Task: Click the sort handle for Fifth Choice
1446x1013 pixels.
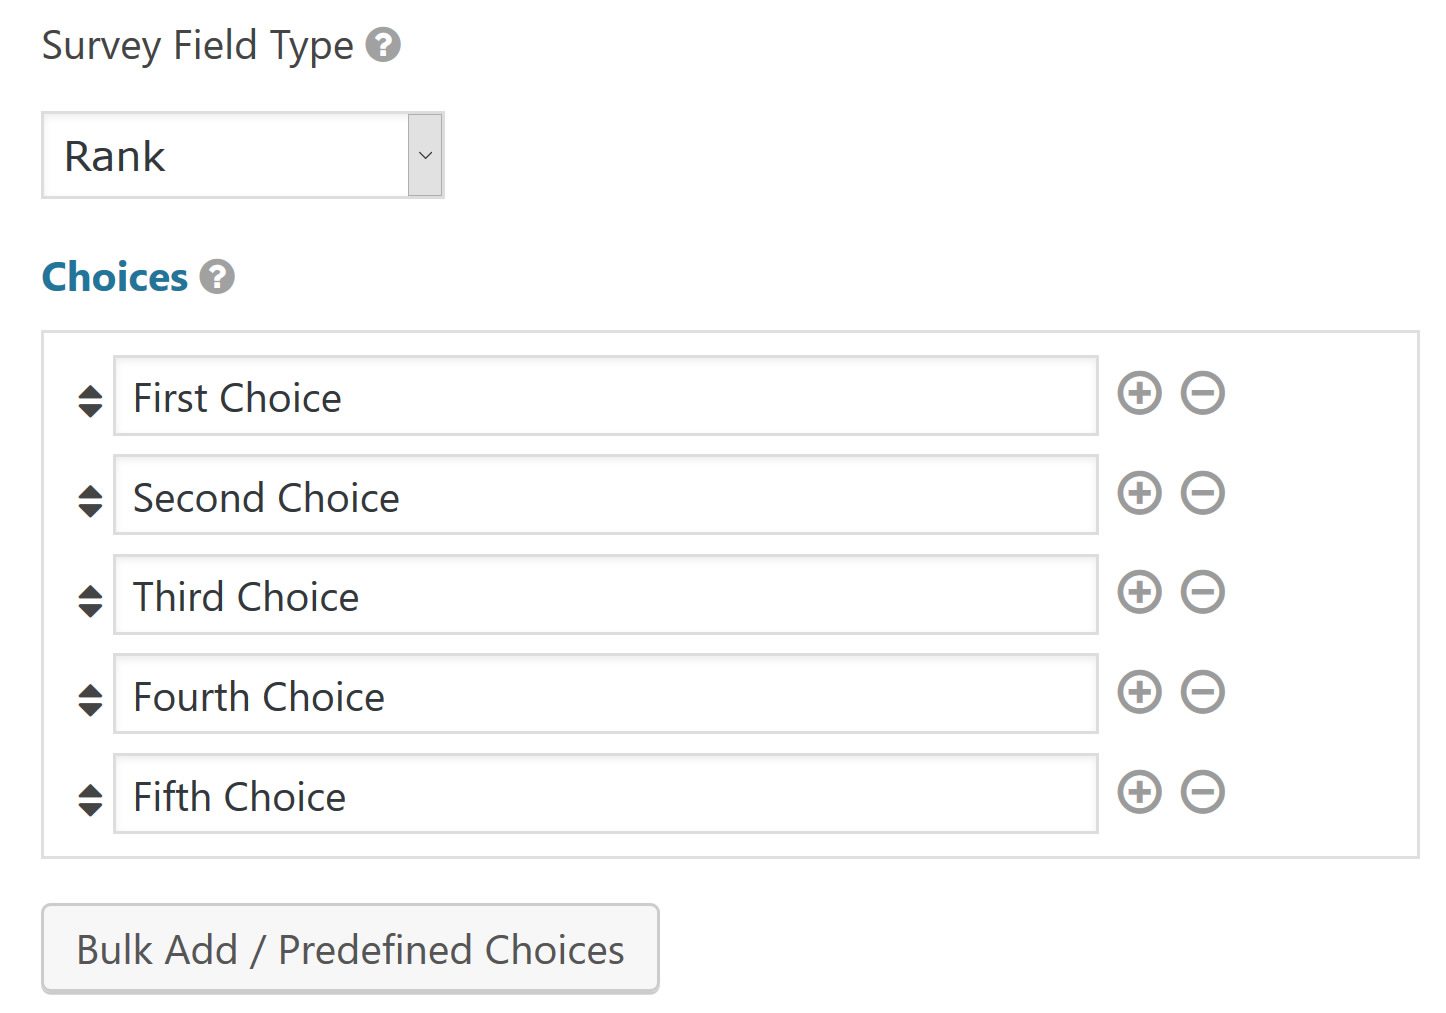Action: 90,800
